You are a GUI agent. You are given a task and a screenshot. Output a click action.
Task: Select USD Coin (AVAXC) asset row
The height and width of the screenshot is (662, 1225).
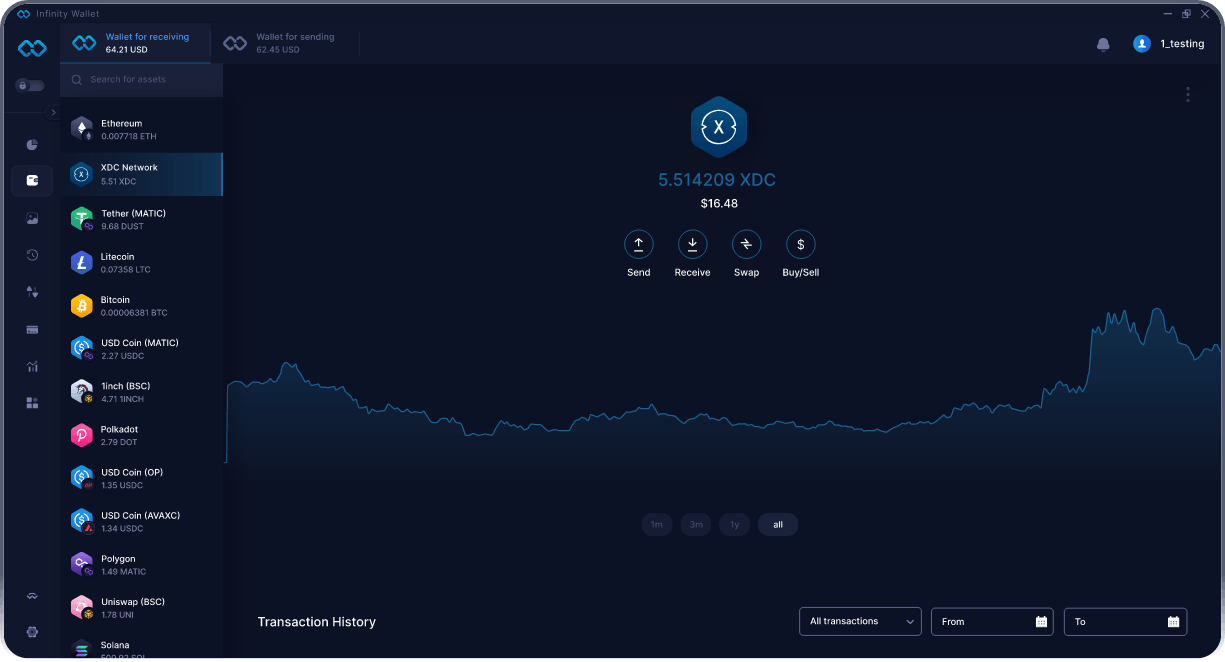142,521
